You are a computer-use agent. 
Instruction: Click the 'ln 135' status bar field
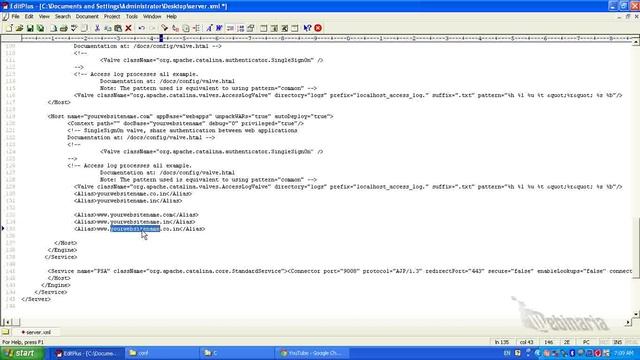point(502,342)
